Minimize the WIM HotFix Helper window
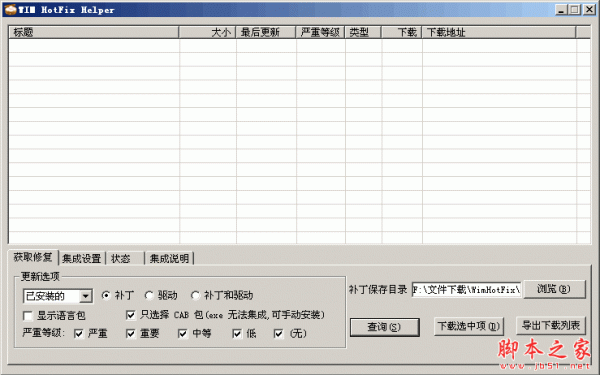600x375 pixels. pyautogui.click(x=561, y=10)
